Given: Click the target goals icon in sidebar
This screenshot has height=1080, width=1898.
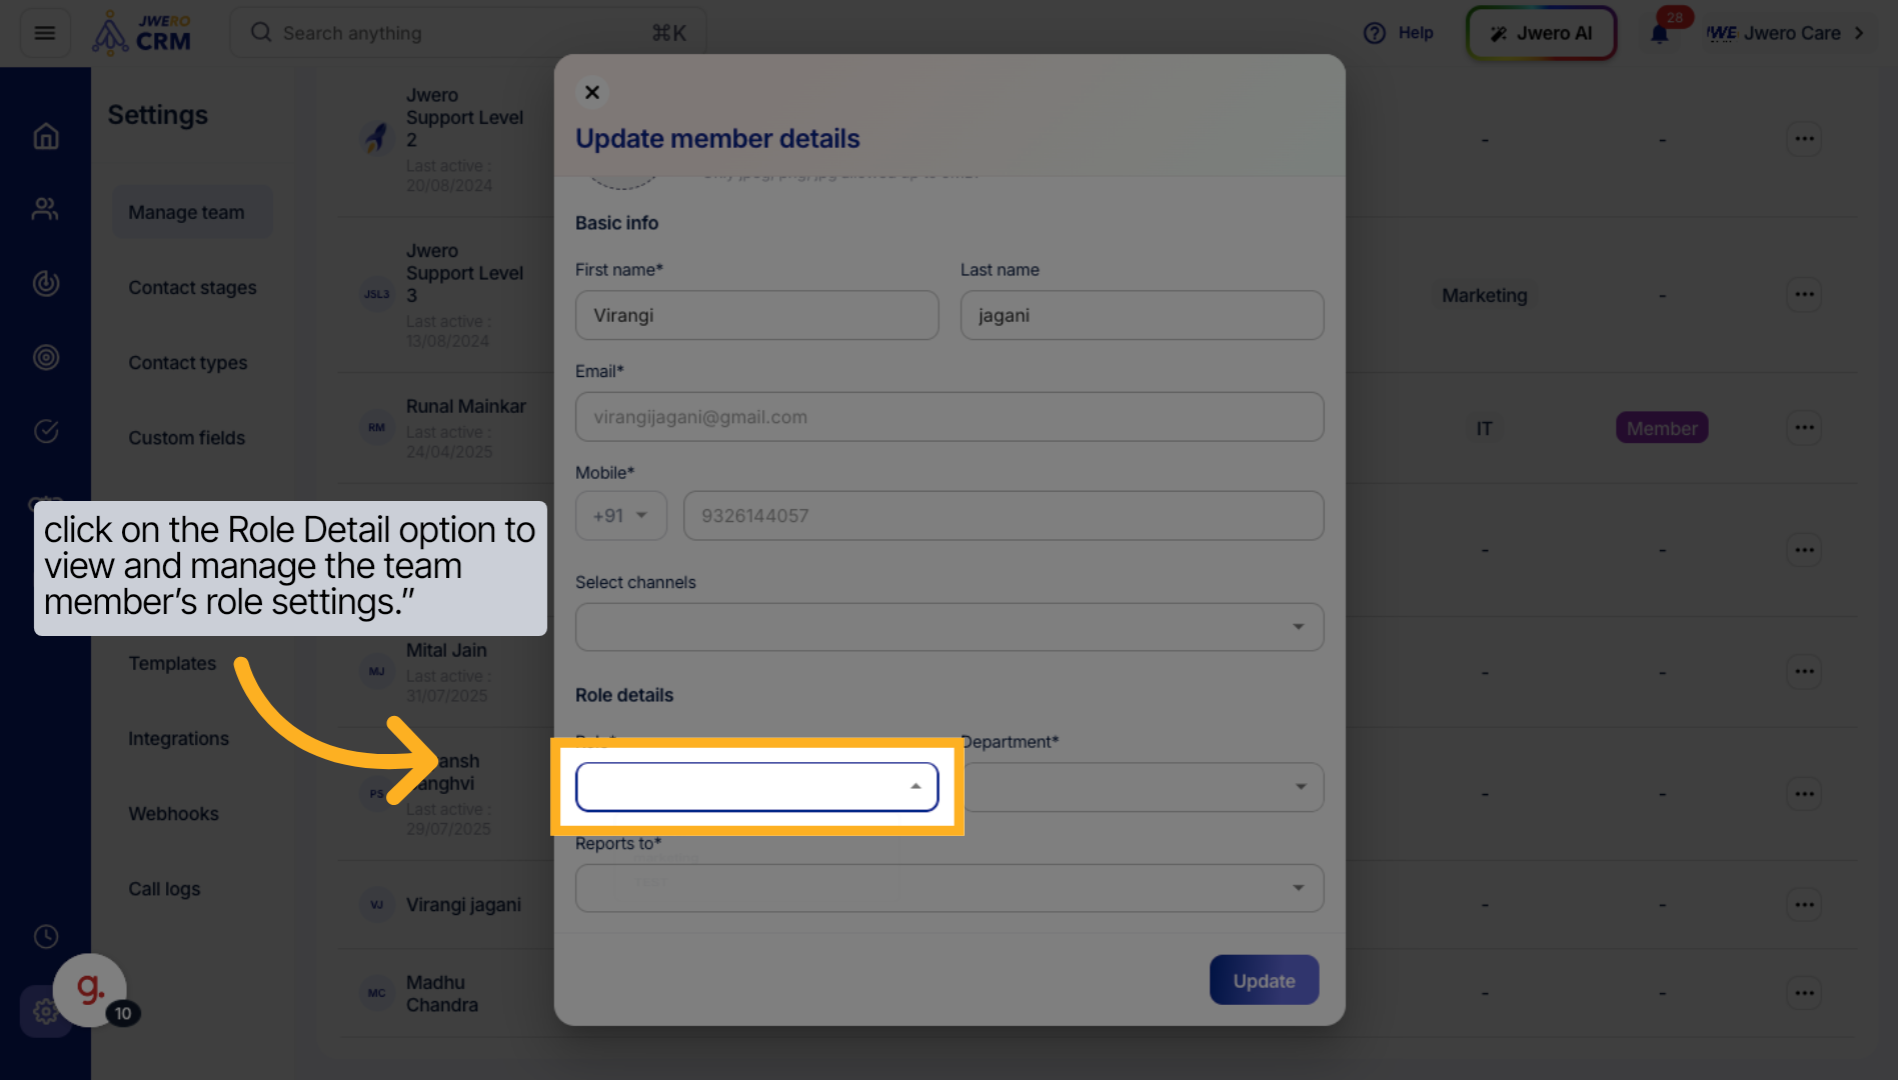Looking at the screenshot, I should coord(46,357).
